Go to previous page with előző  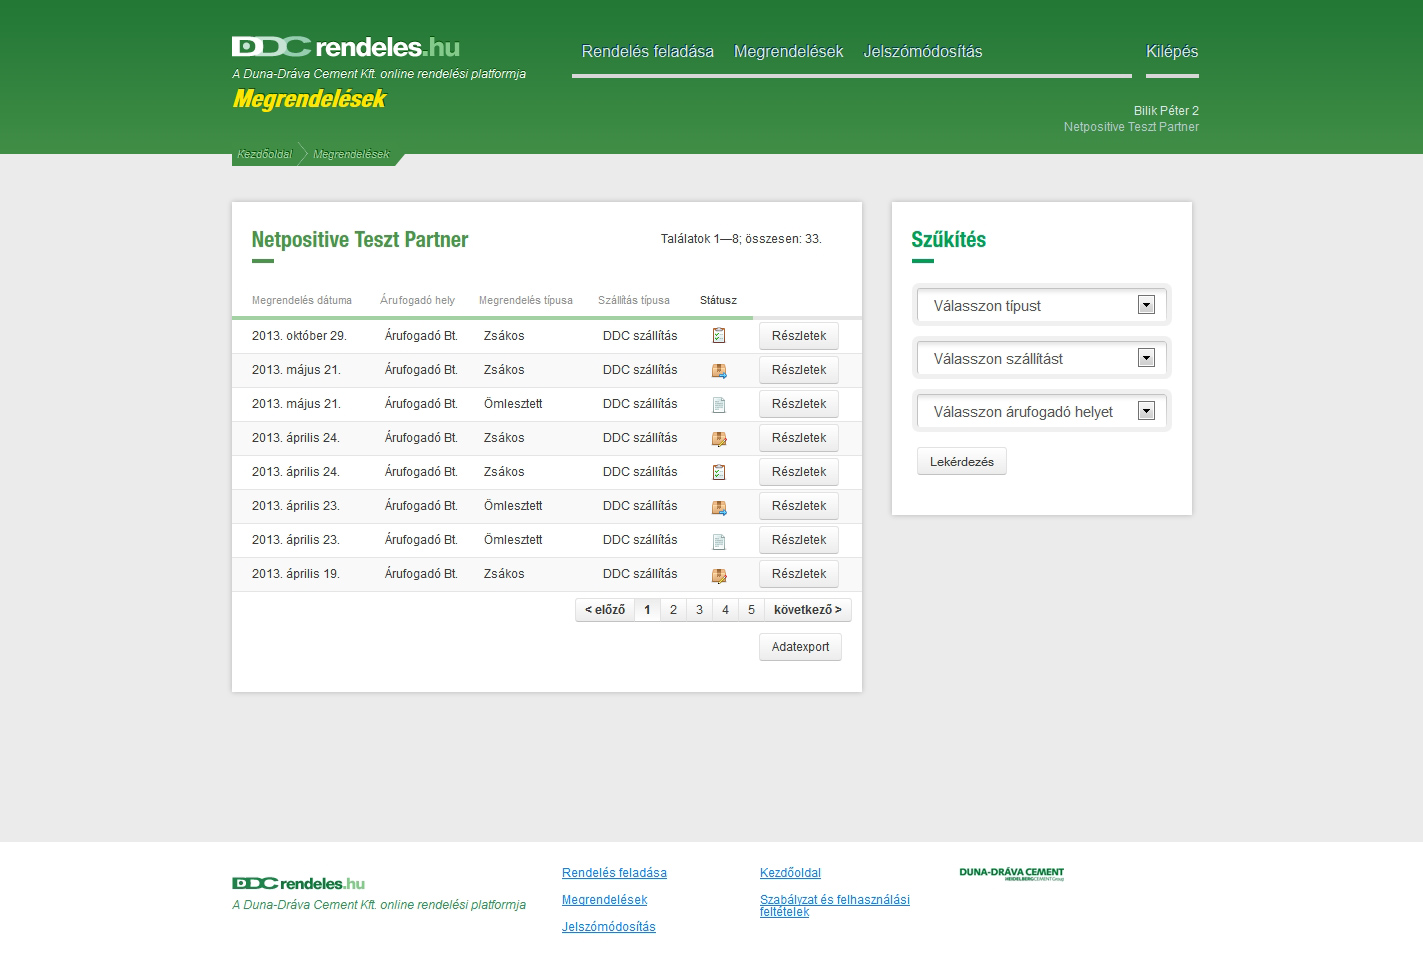point(605,610)
